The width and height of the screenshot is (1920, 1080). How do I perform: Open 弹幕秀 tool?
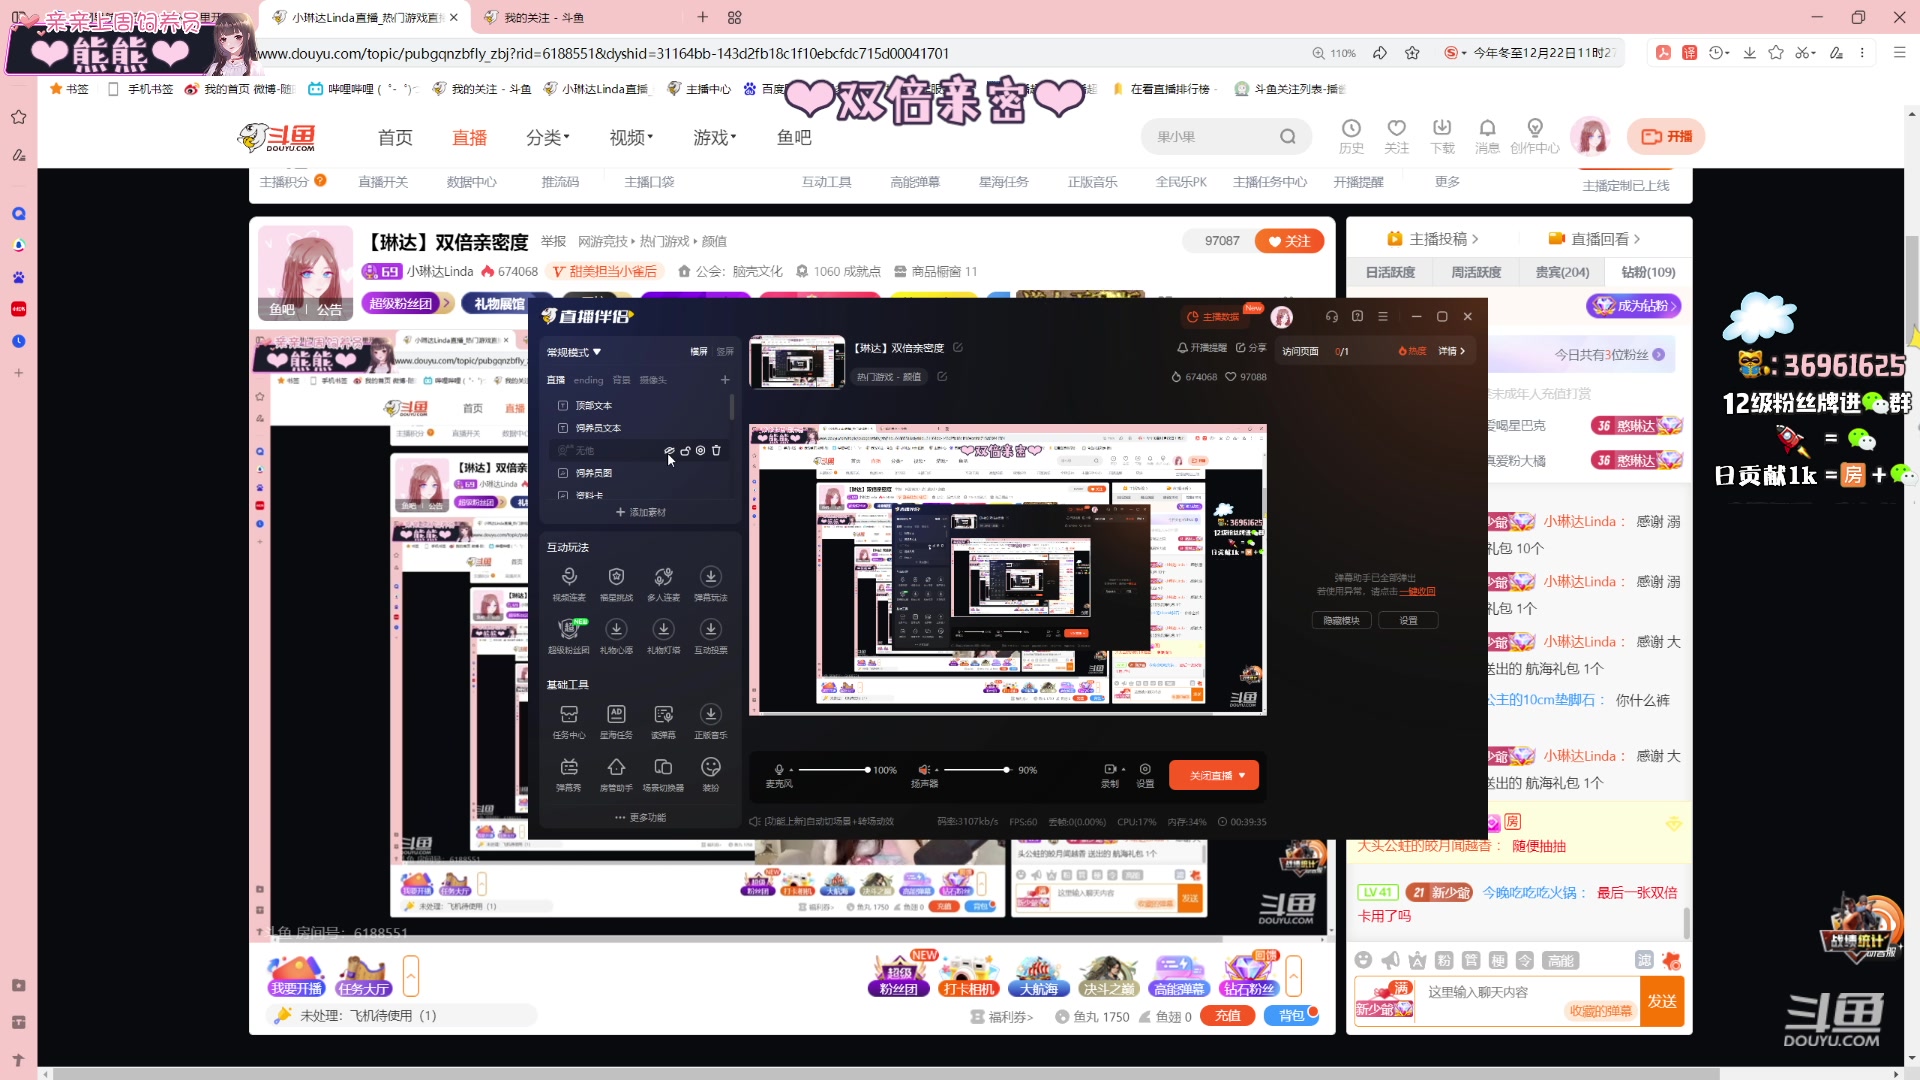569,774
